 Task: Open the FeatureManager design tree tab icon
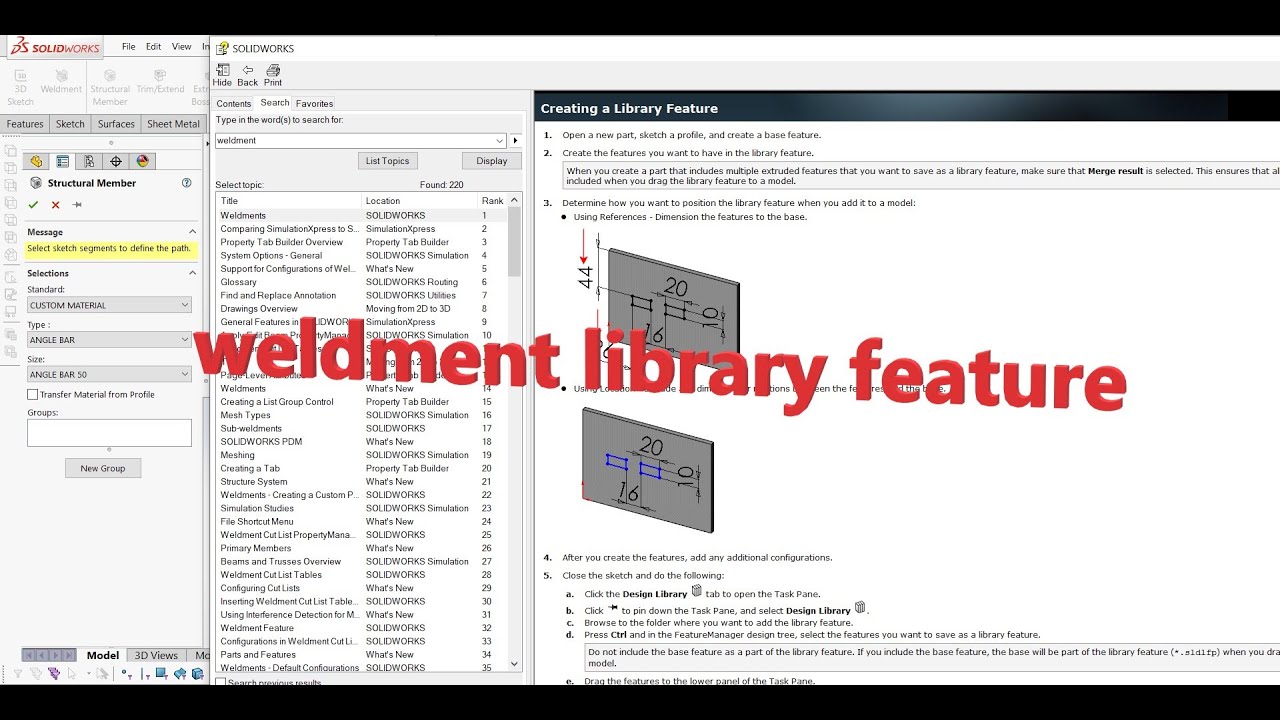[x=36, y=161]
